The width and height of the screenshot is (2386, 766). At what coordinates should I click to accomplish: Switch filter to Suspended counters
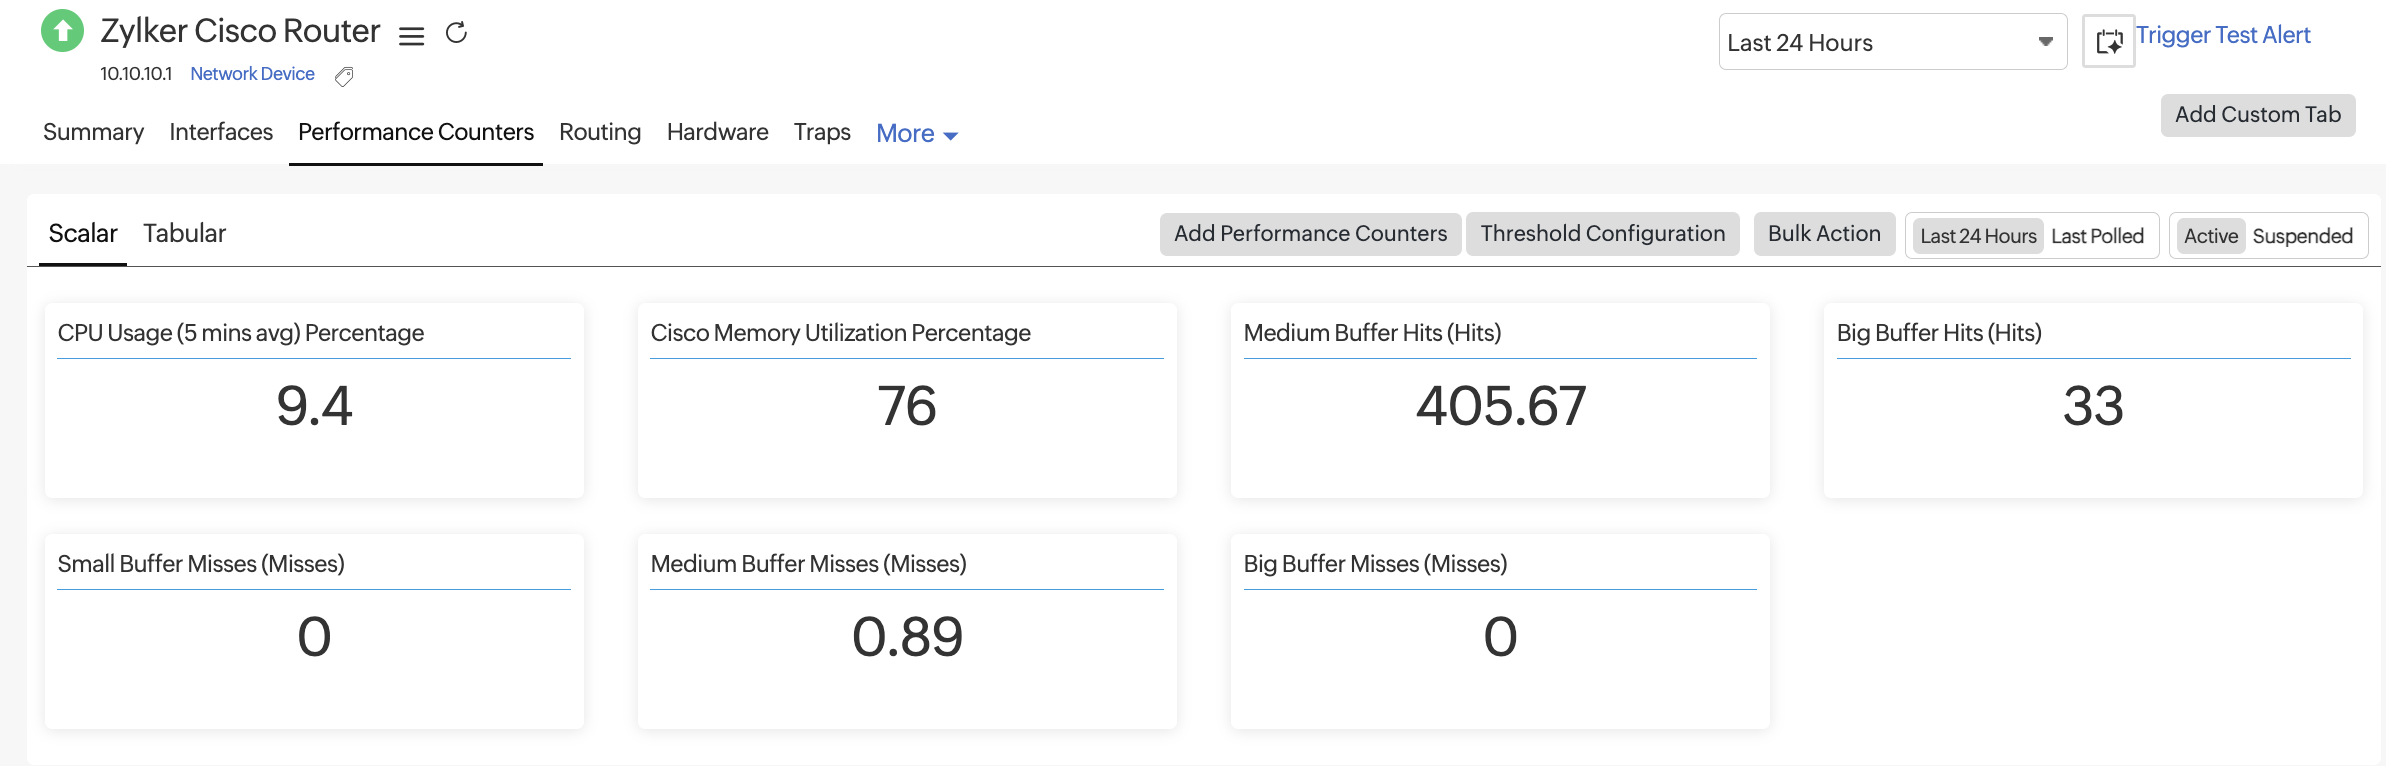2302,236
